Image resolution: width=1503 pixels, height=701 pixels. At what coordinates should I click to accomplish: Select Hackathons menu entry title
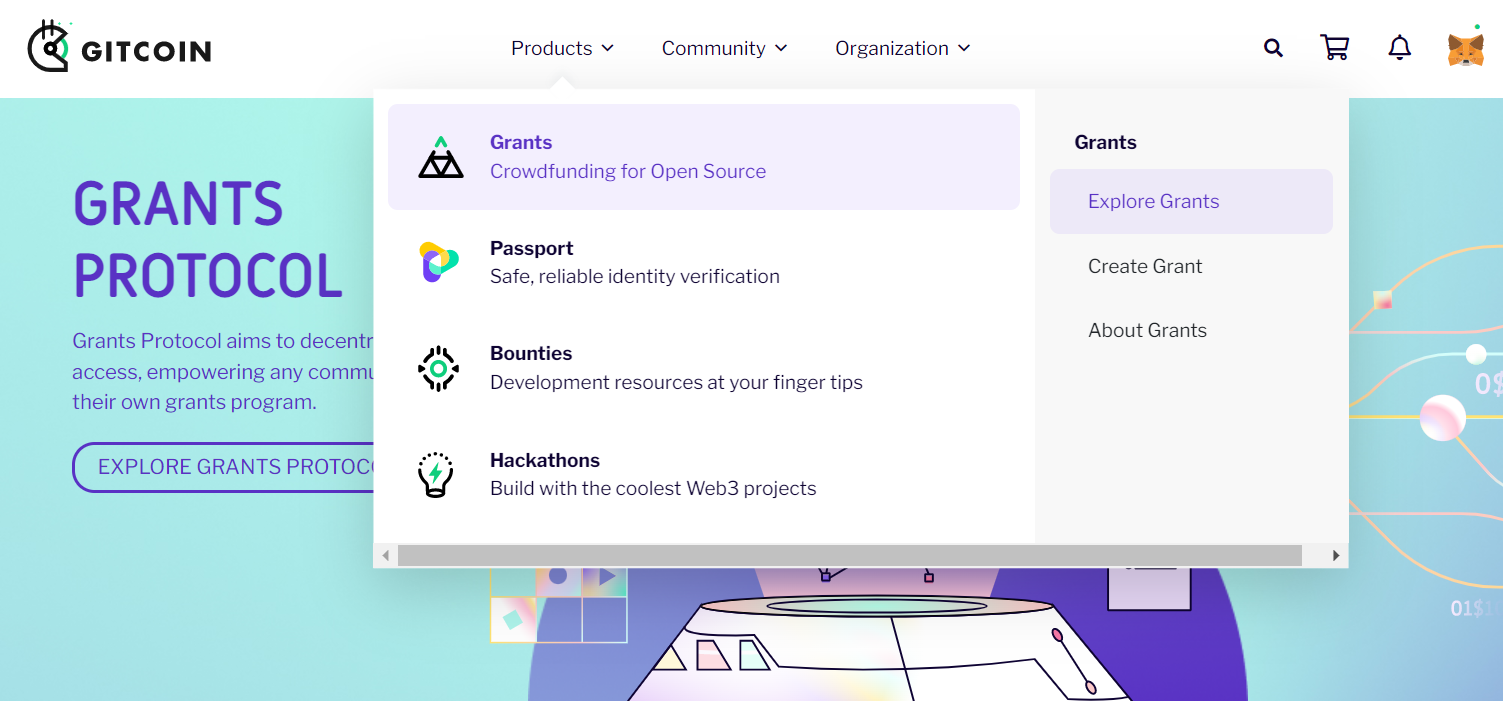coord(544,460)
